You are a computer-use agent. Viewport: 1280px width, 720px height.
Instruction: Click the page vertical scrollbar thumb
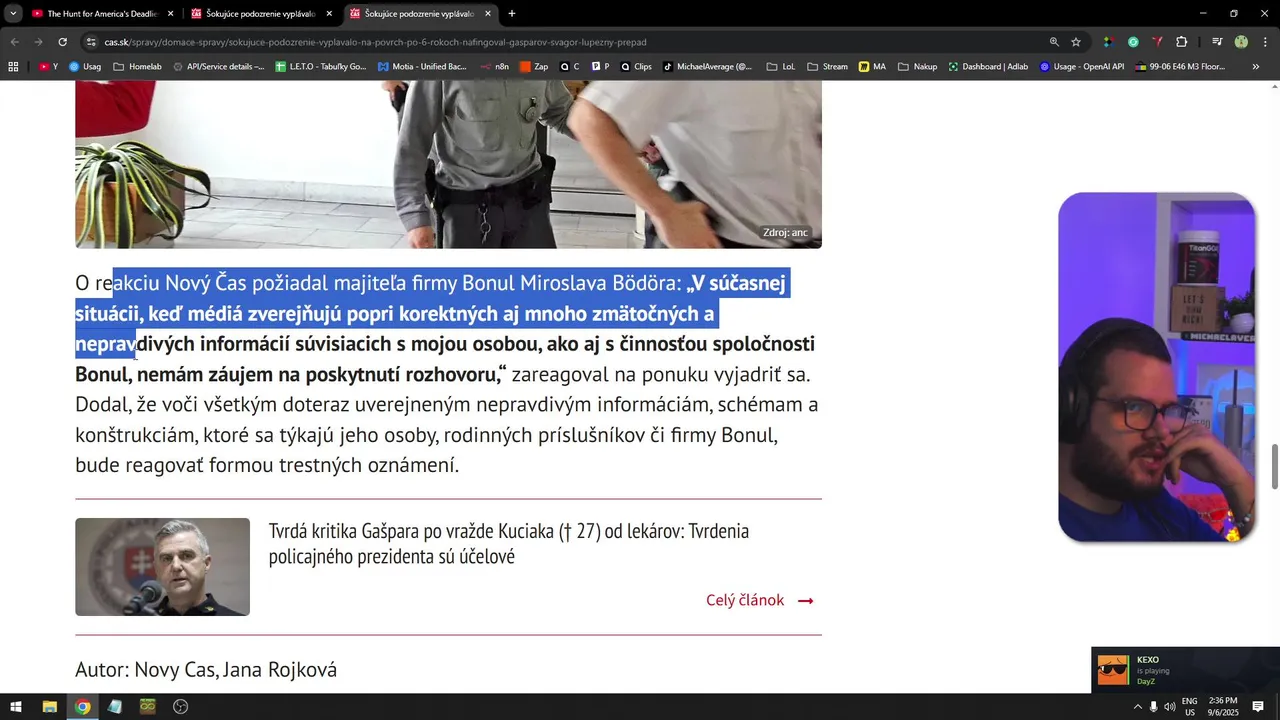[1274, 467]
